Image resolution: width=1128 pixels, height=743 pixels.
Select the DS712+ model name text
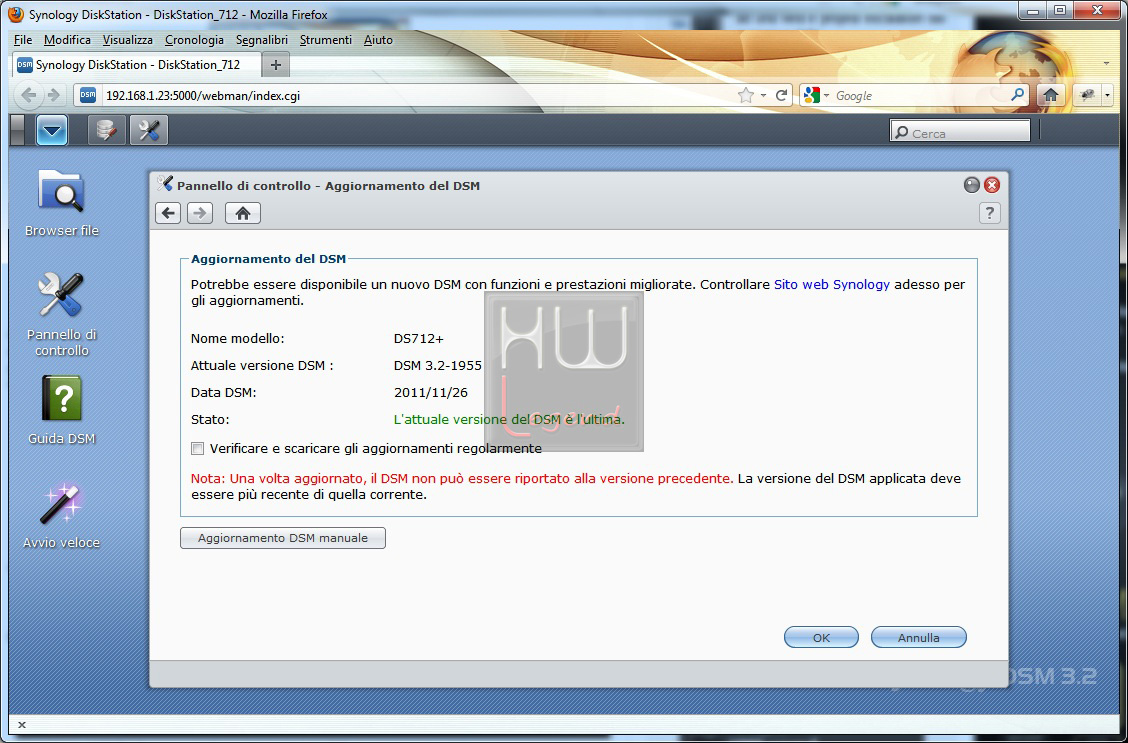pyautogui.click(x=419, y=339)
